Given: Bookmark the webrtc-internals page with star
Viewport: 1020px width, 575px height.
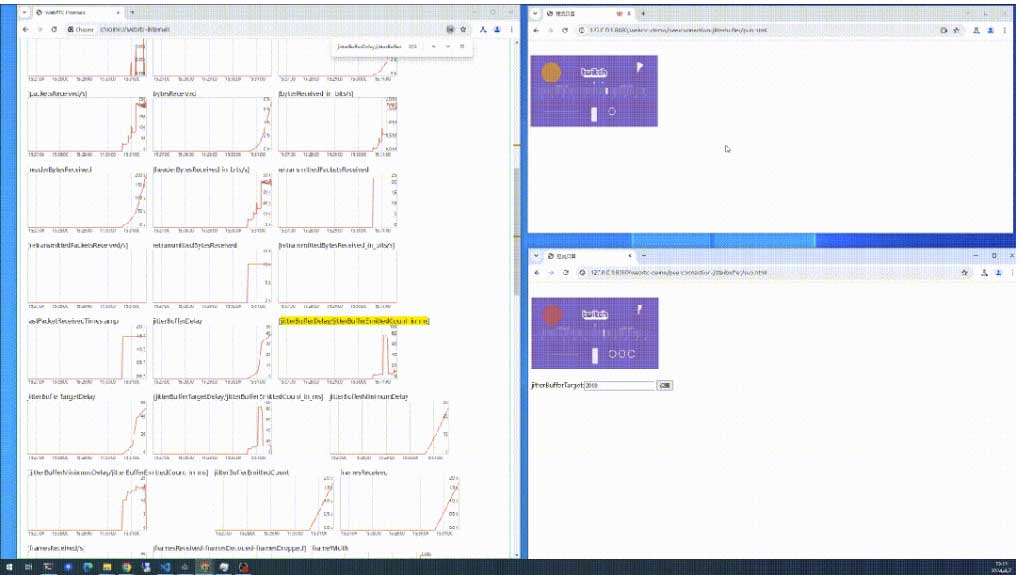Looking at the screenshot, I should (x=464, y=30).
